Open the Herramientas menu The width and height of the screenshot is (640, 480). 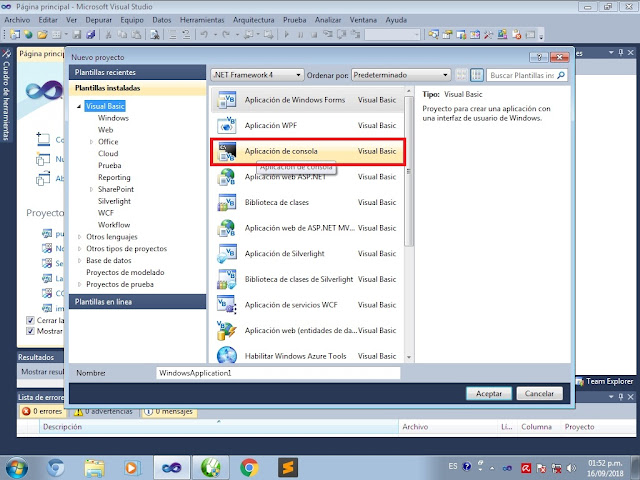[x=202, y=20]
